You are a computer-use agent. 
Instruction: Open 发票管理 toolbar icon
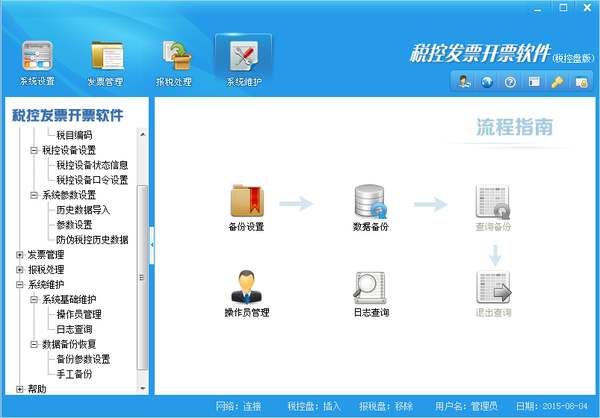click(106, 60)
